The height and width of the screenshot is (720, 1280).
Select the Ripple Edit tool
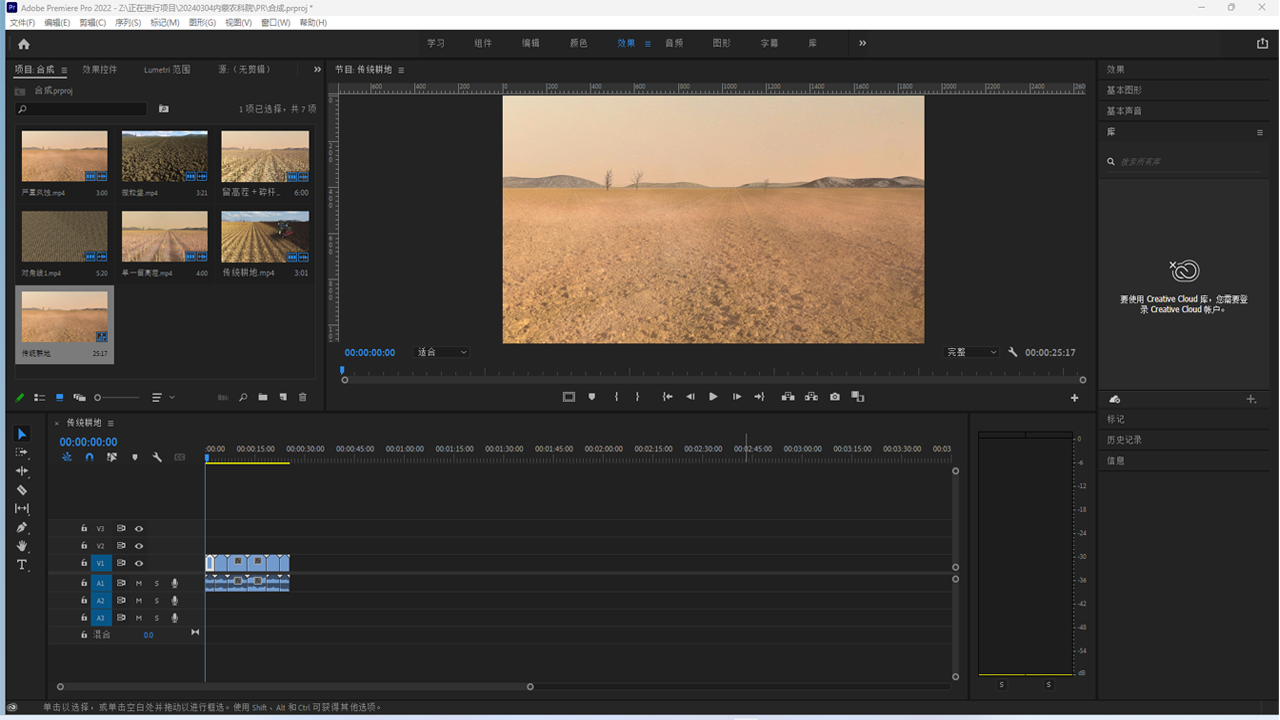pos(22,471)
